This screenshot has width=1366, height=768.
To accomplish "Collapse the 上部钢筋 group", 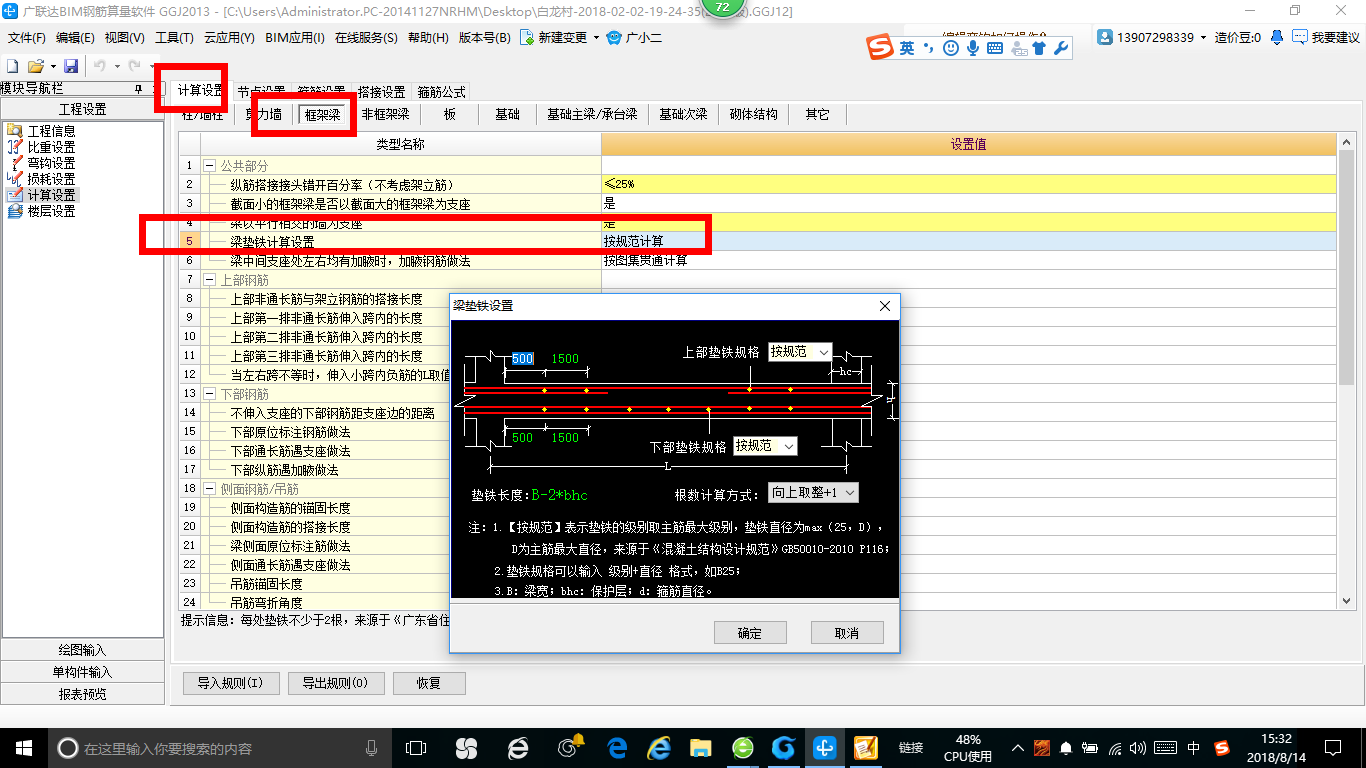I will (209, 280).
